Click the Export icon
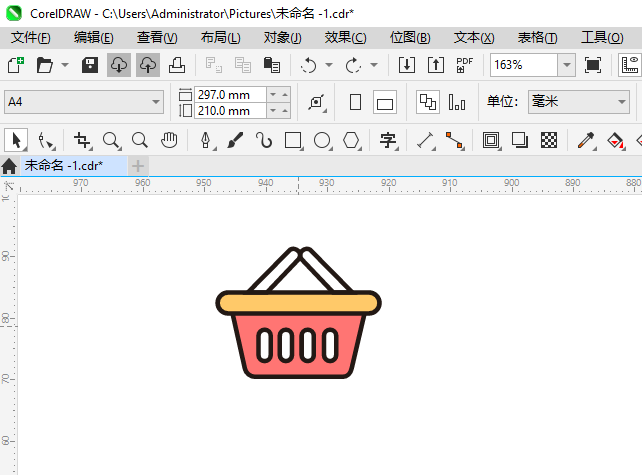Viewport: 642px width, 475px height. [x=436, y=65]
